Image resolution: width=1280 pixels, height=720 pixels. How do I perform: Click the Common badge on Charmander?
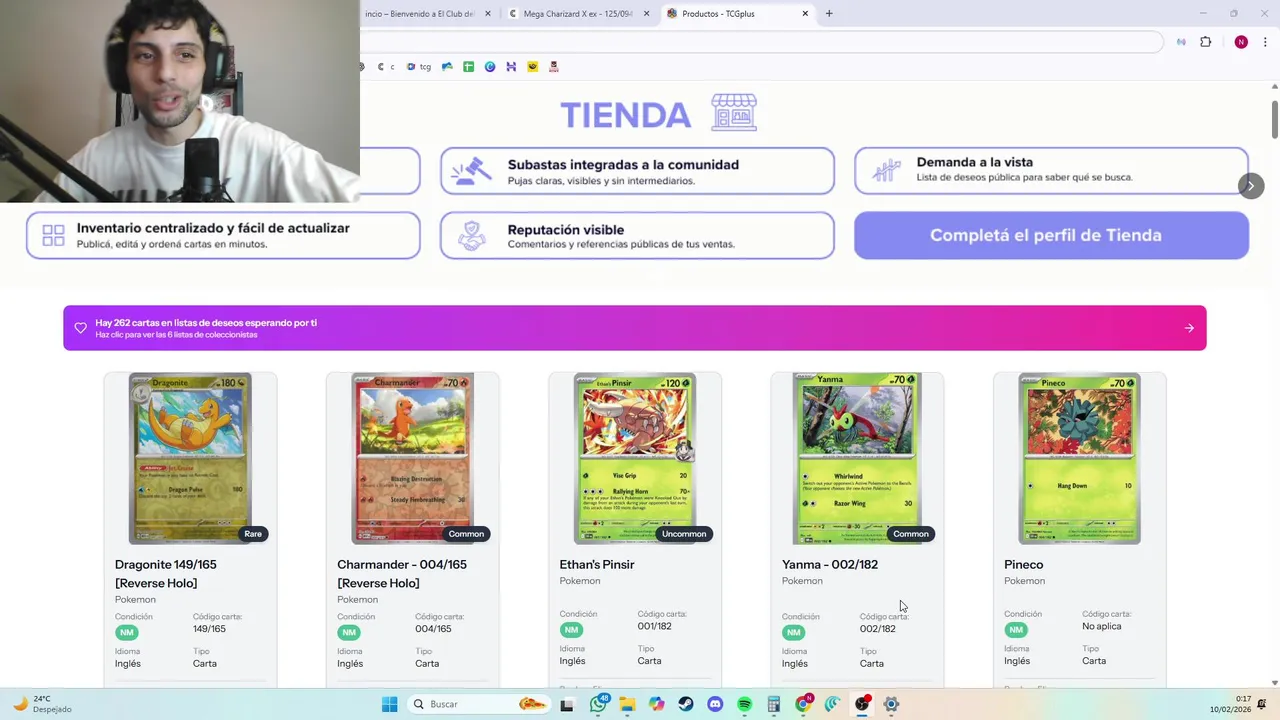click(466, 534)
